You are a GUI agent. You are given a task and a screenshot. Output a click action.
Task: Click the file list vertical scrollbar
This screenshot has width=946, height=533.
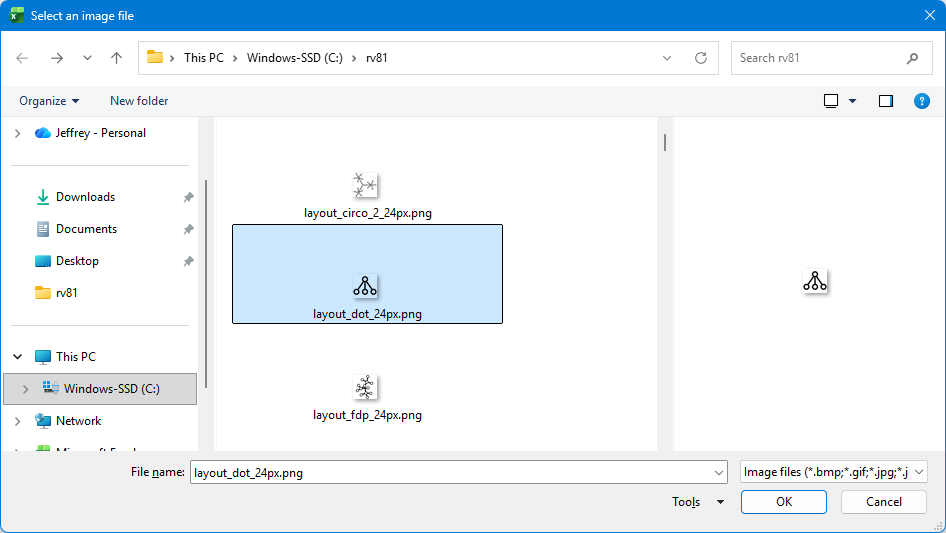coord(664,142)
